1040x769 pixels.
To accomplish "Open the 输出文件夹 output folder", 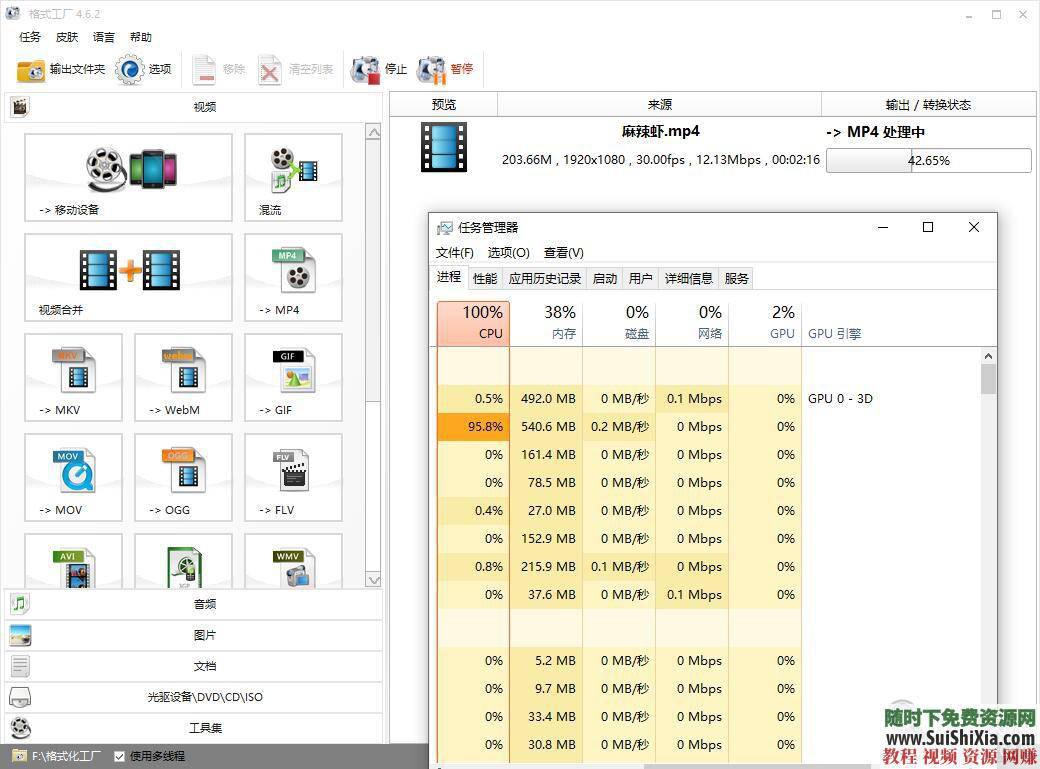I will (x=60, y=69).
